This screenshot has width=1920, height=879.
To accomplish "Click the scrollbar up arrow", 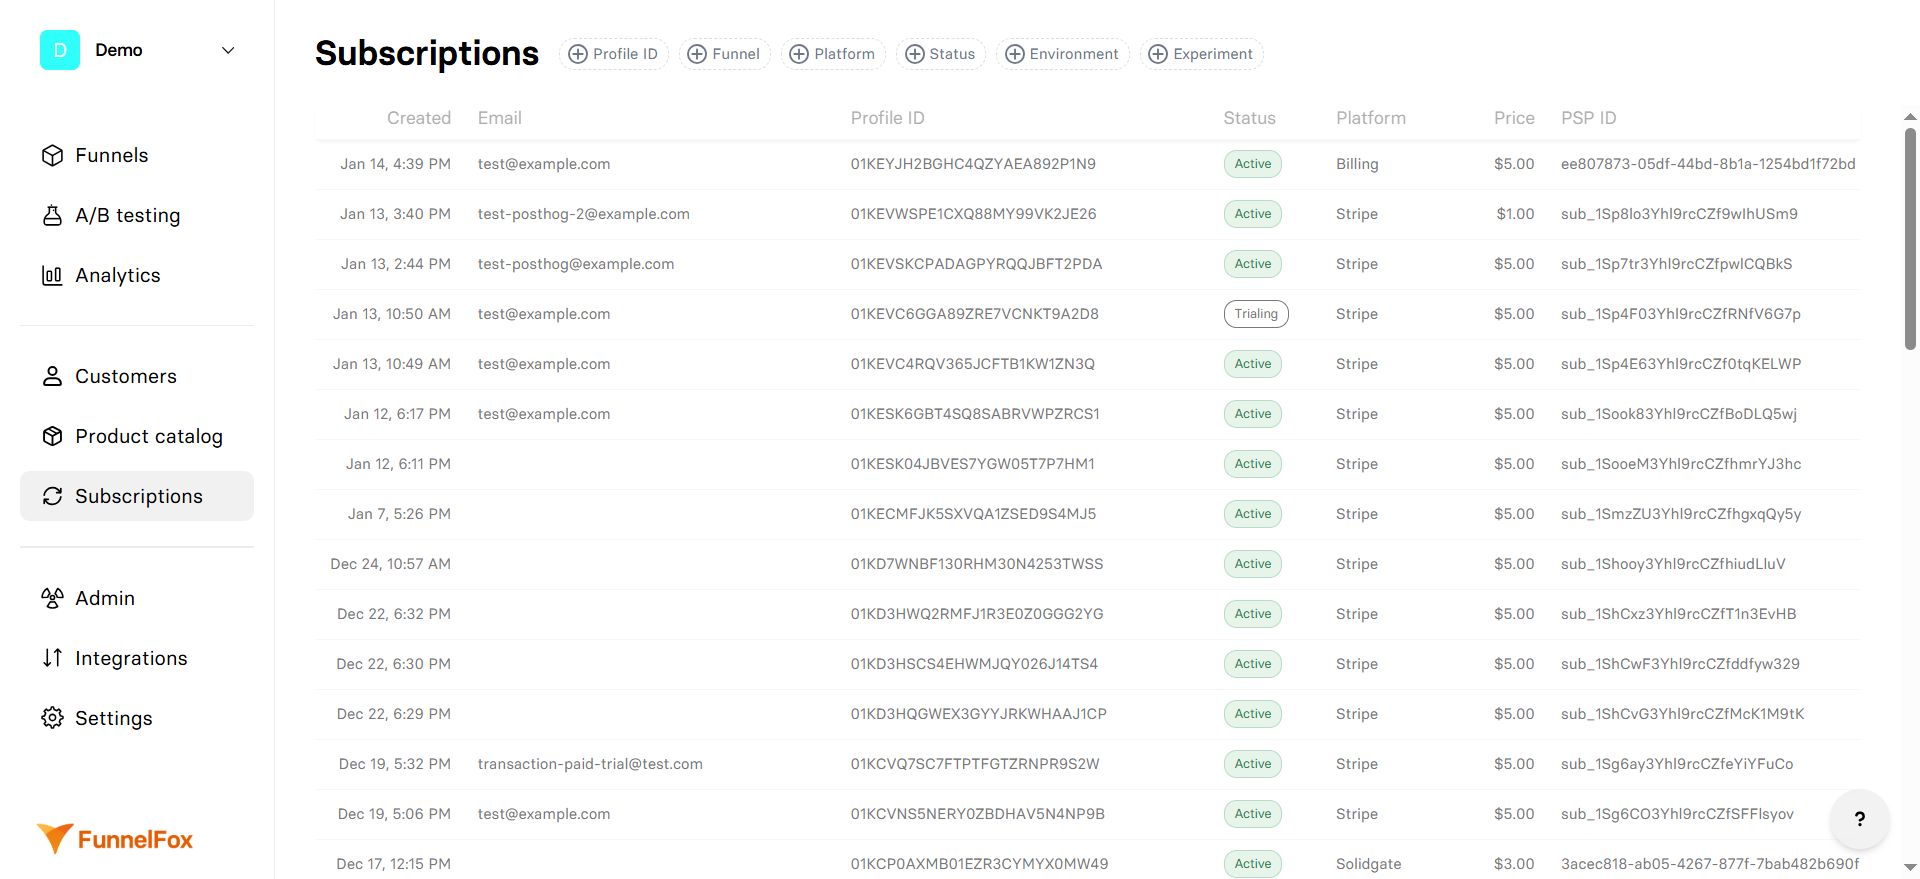I will tap(1910, 116).
